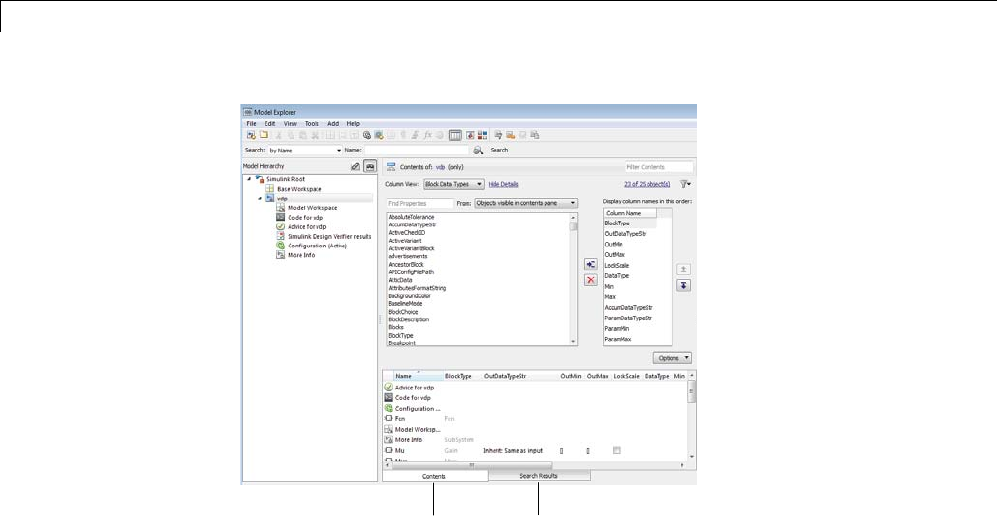Click Inherit: Same as input cell
This screenshot has width=997, height=517.
[x=513, y=450]
